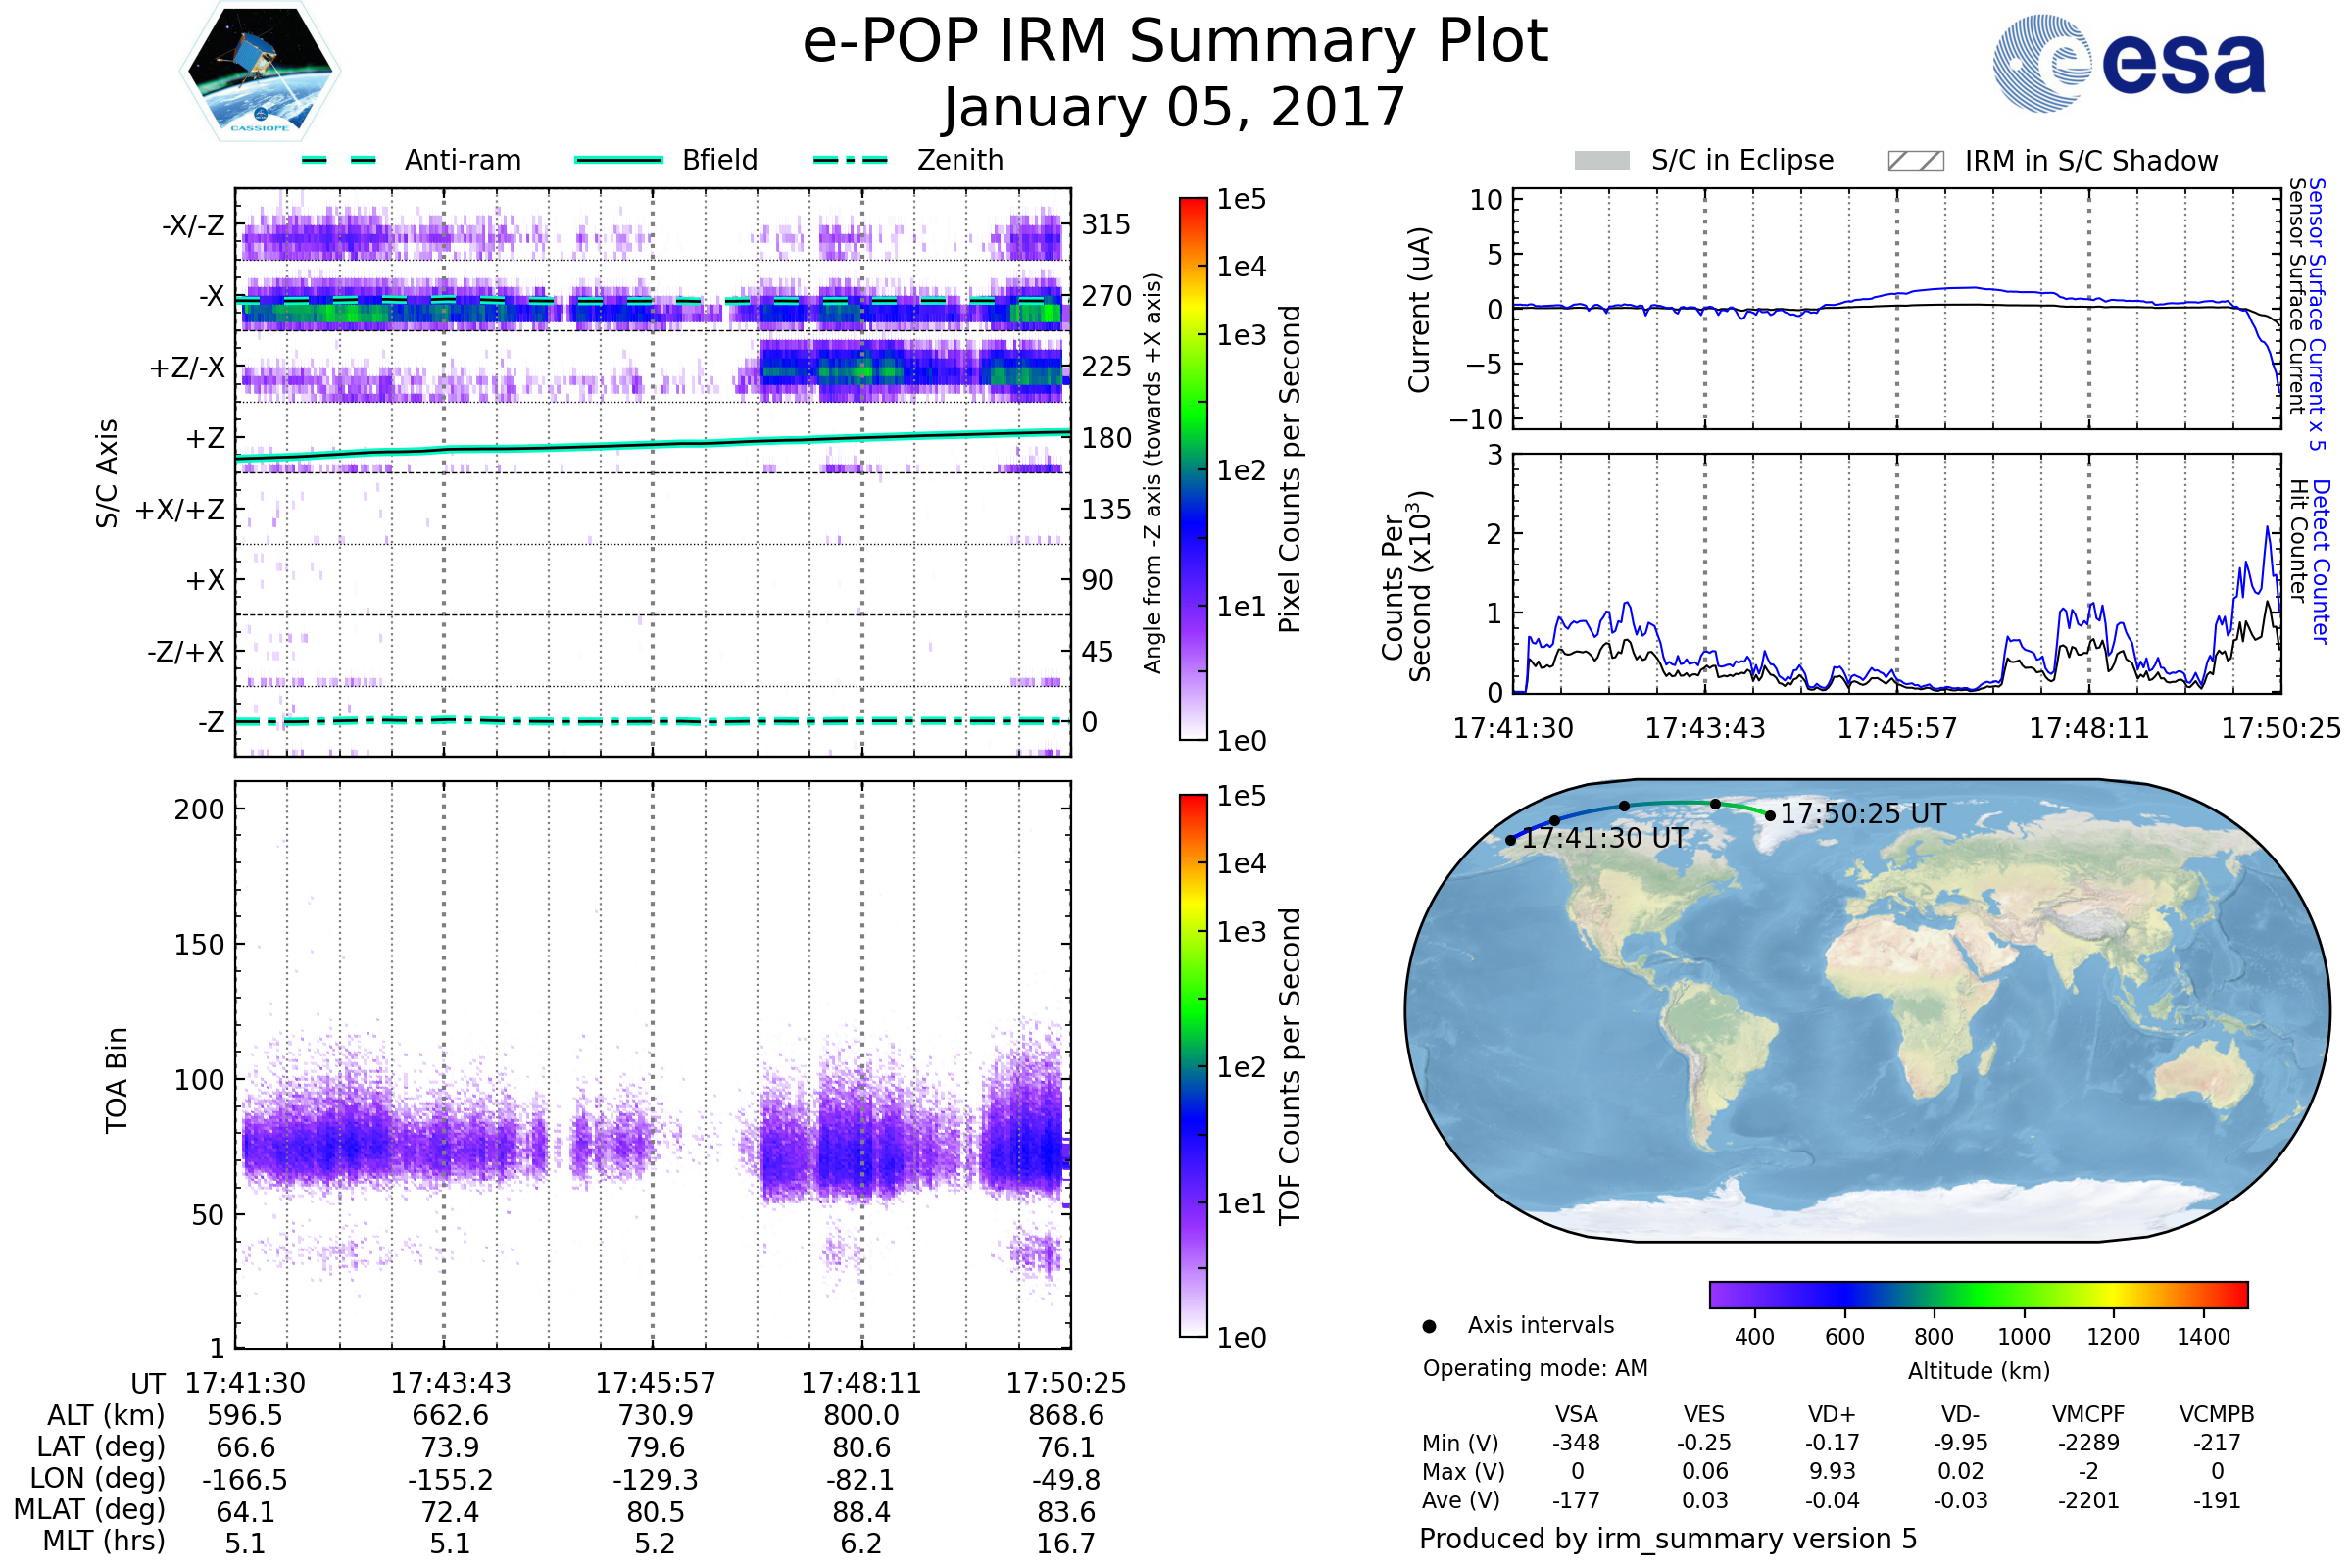Click the 17:50:25 UT map label

point(1862,814)
